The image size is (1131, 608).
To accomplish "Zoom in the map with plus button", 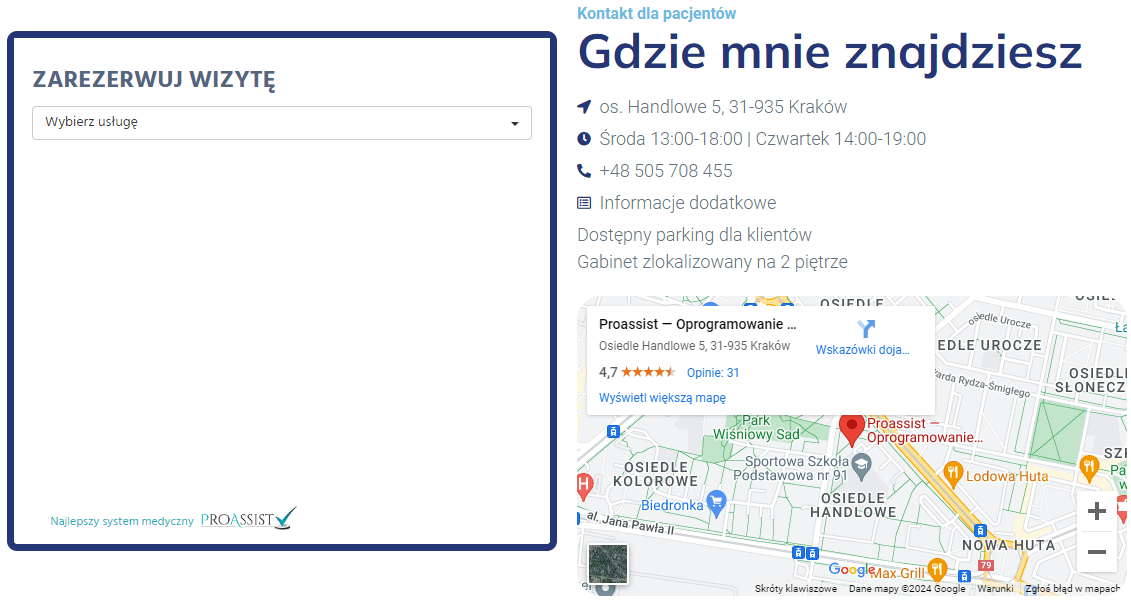I will pos(1096,511).
